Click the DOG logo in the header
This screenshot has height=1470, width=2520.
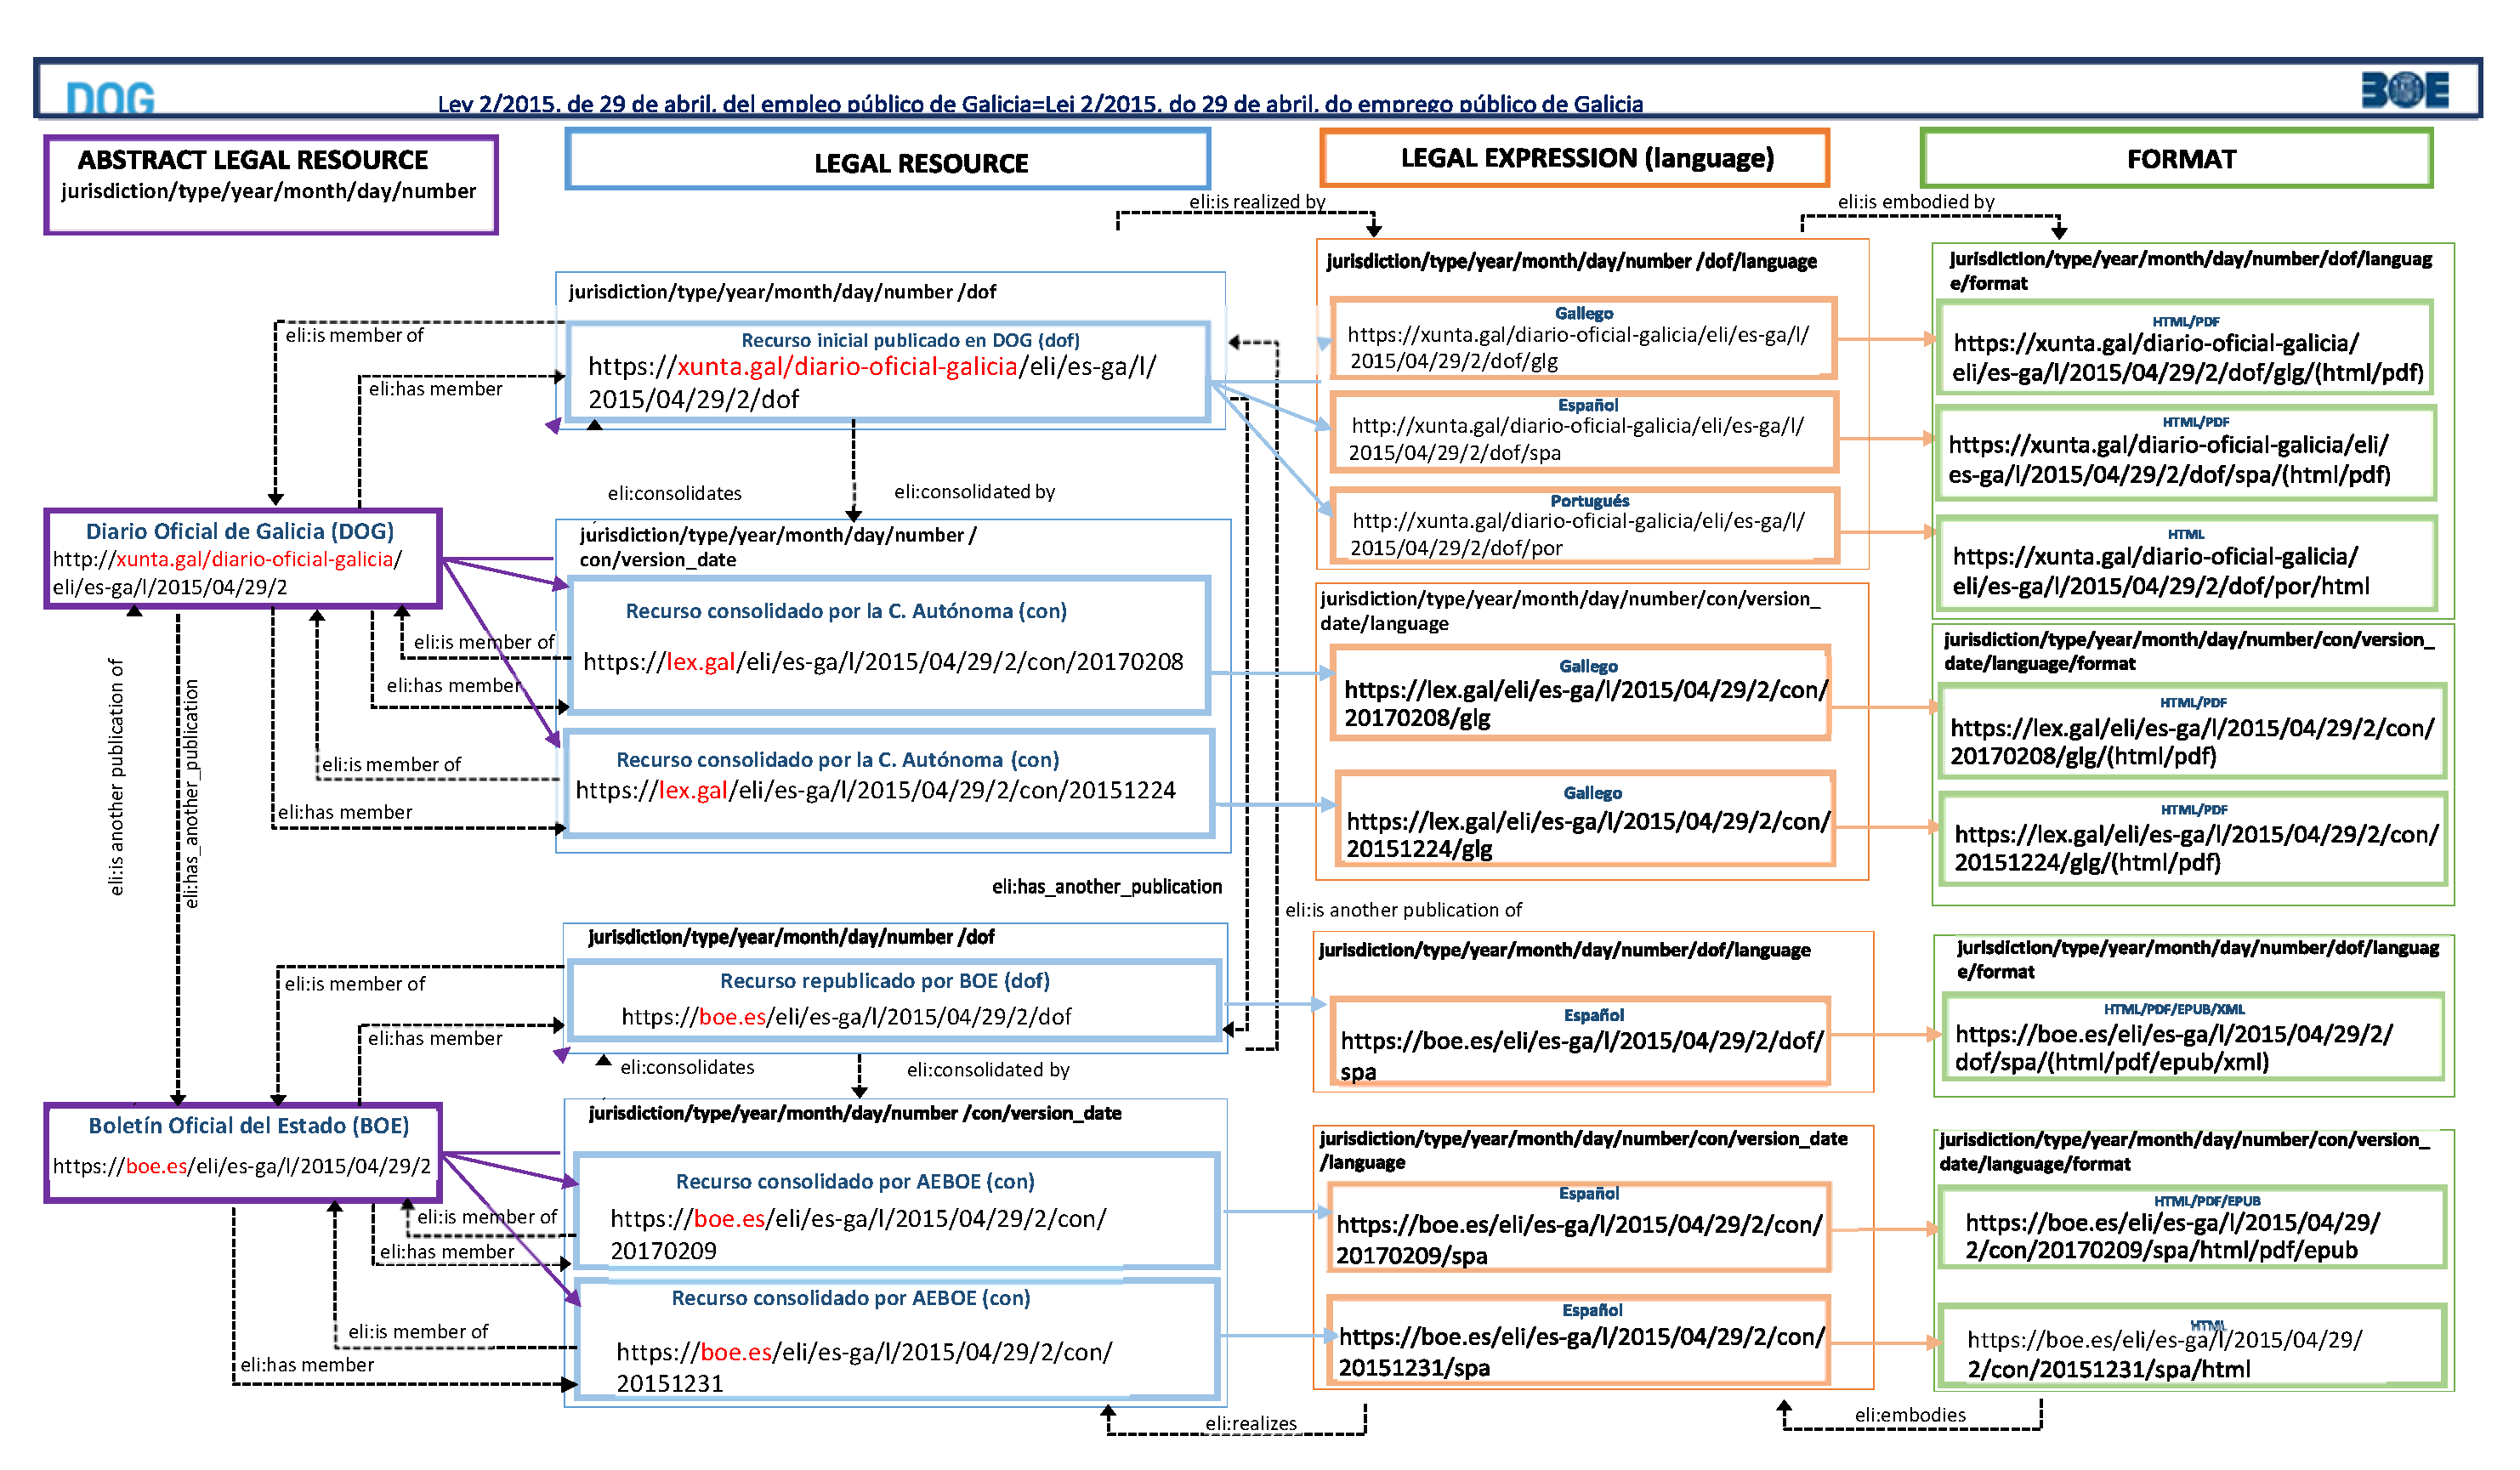pyautogui.click(x=110, y=98)
